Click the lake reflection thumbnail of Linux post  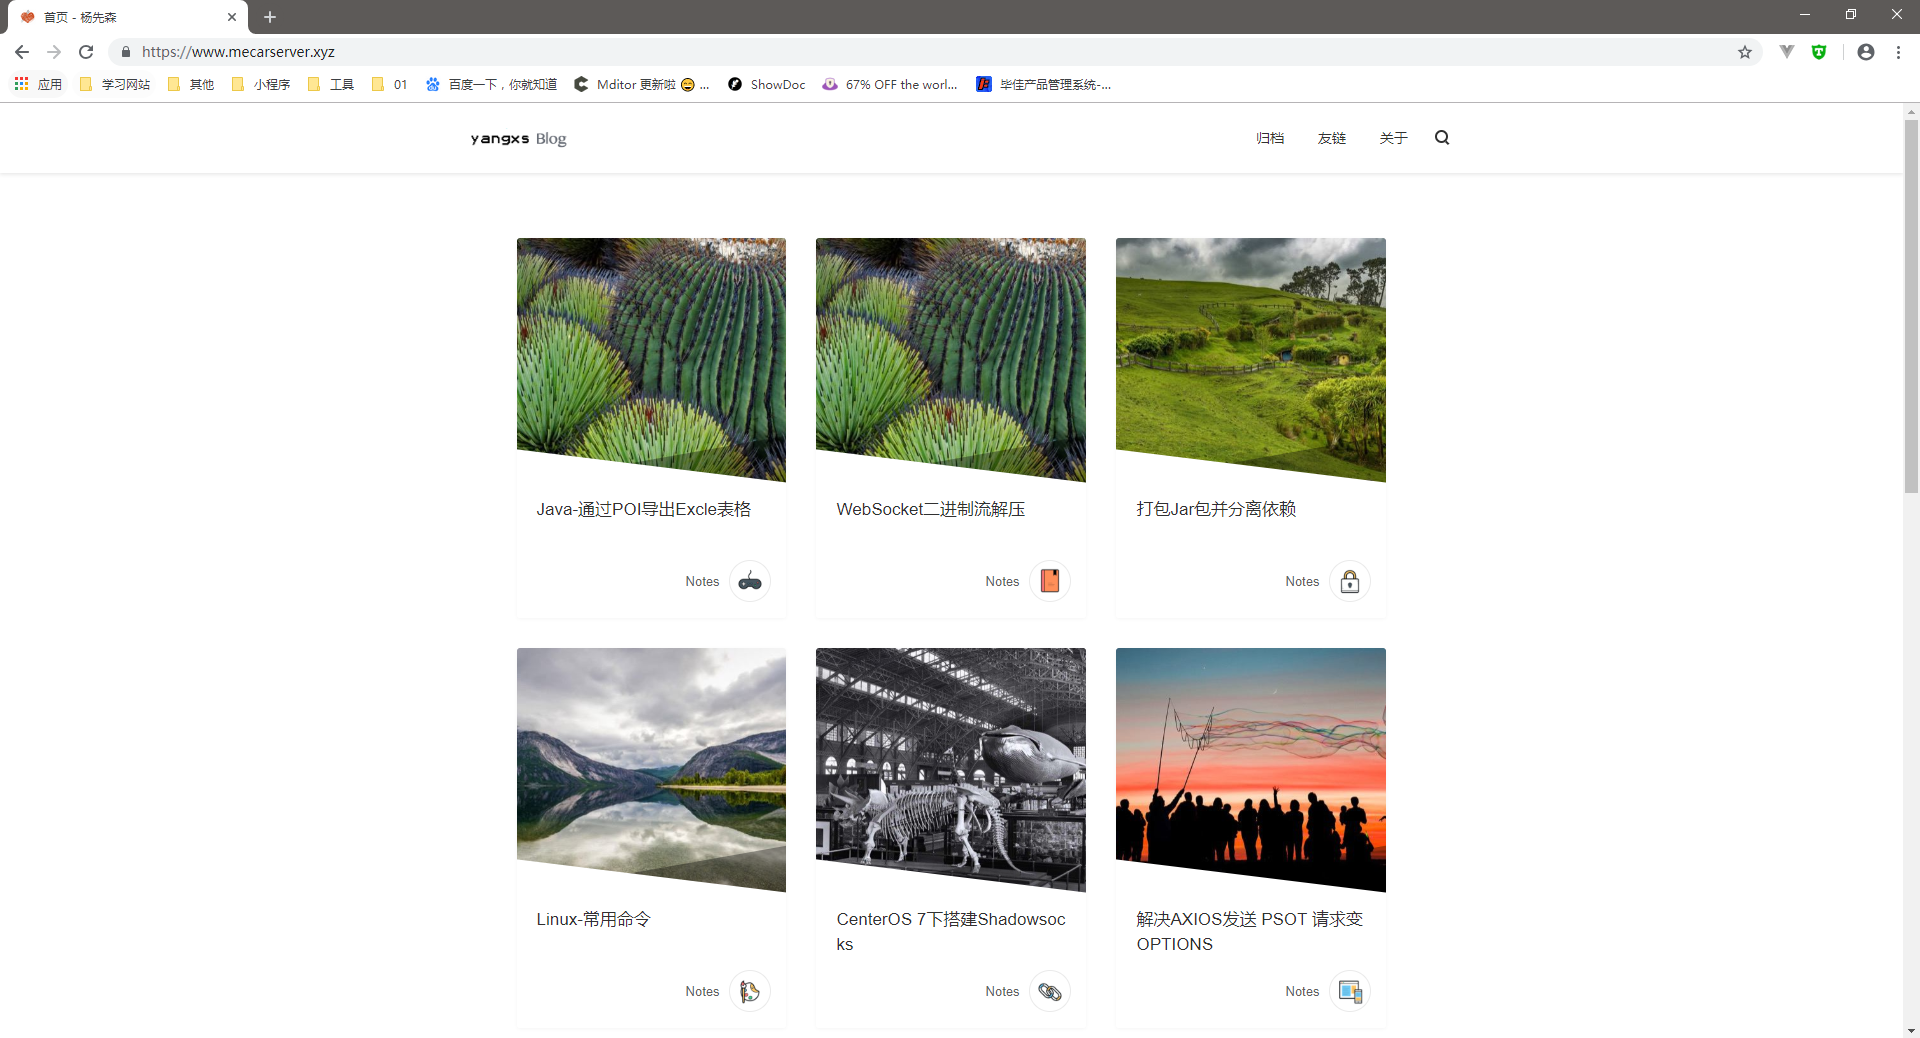tap(651, 769)
